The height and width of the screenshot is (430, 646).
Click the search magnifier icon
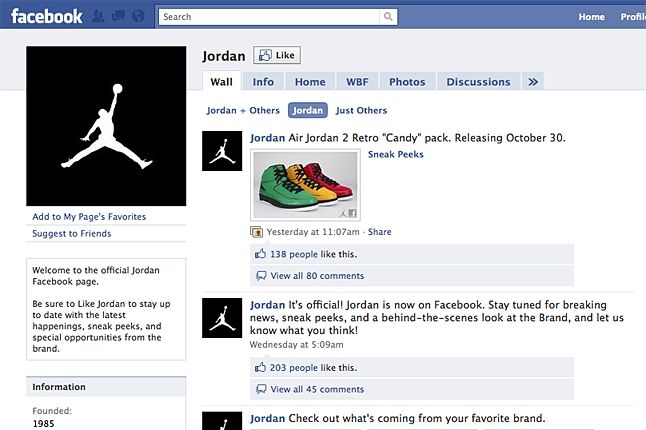[x=388, y=16]
